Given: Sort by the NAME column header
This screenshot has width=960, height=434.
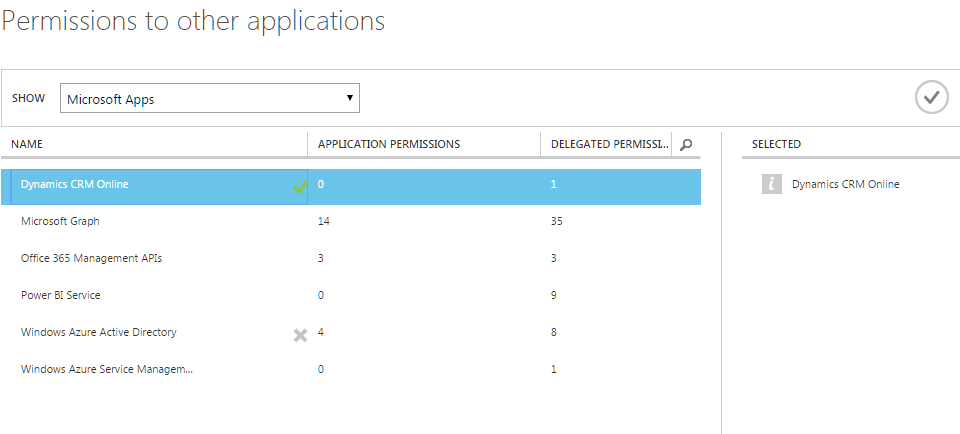Looking at the screenshot, I should [x=27, y=144].
